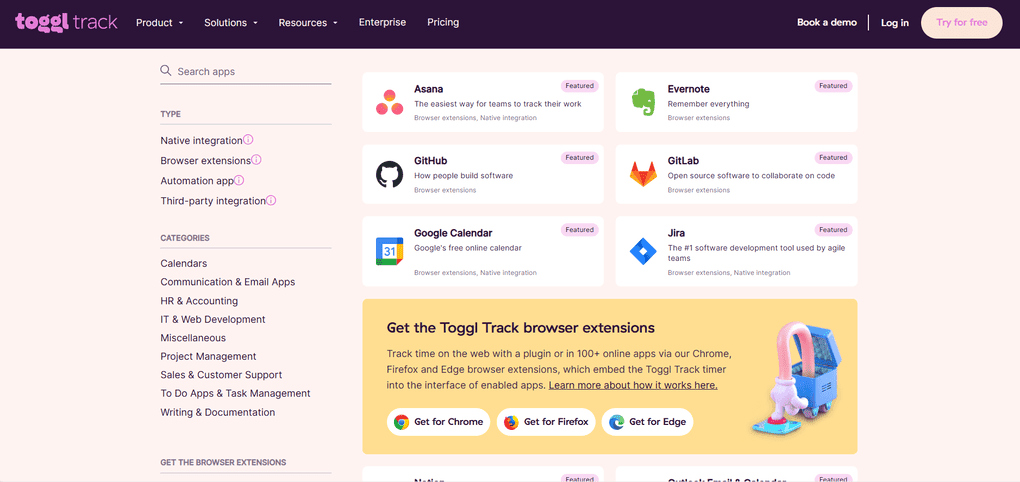
Task: Open the GitLab card title
Action: (x=683, y=161)
